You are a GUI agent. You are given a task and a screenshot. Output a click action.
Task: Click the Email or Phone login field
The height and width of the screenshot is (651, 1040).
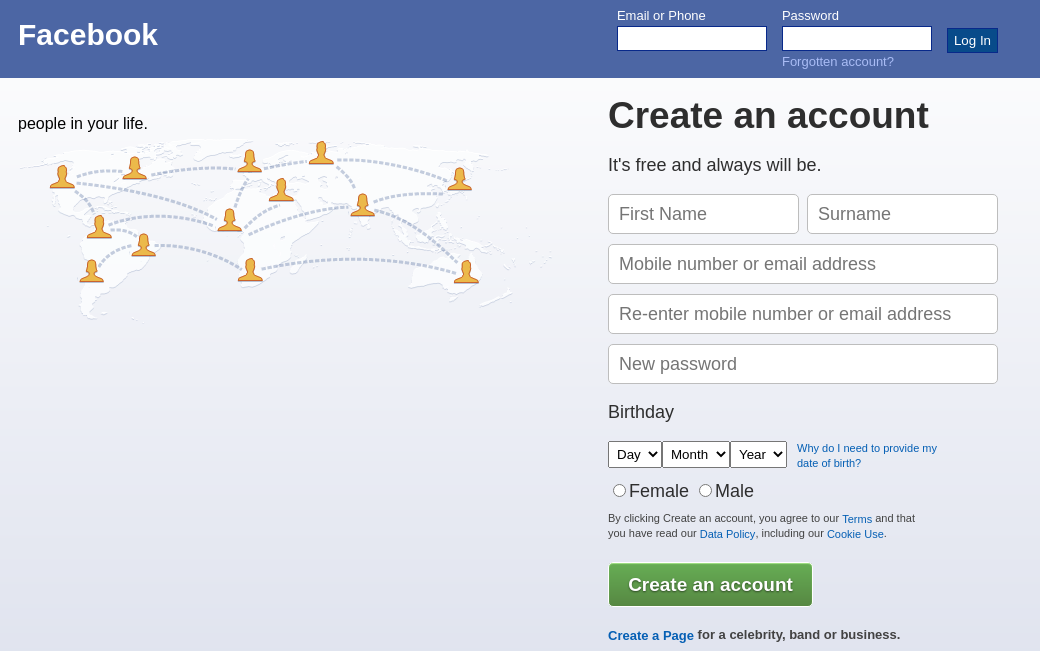692,39
